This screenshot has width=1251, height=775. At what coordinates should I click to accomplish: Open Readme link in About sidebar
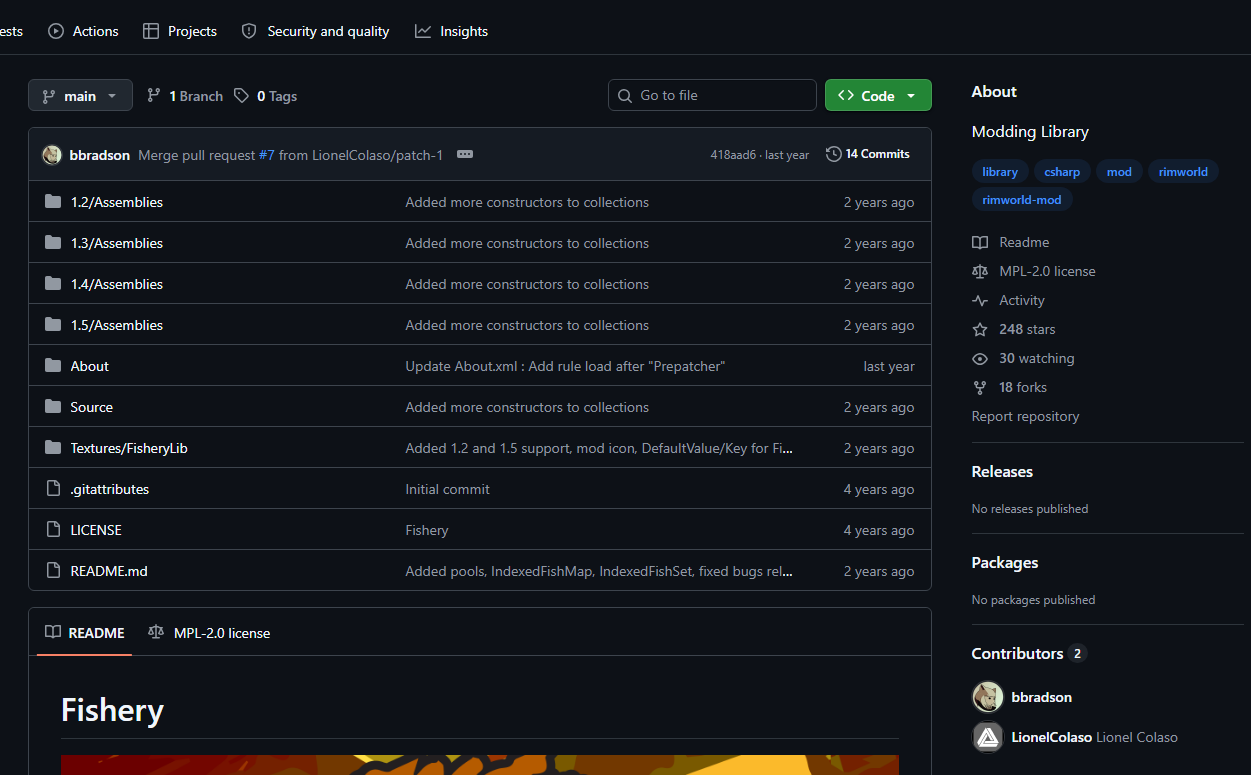(1011, 242)
